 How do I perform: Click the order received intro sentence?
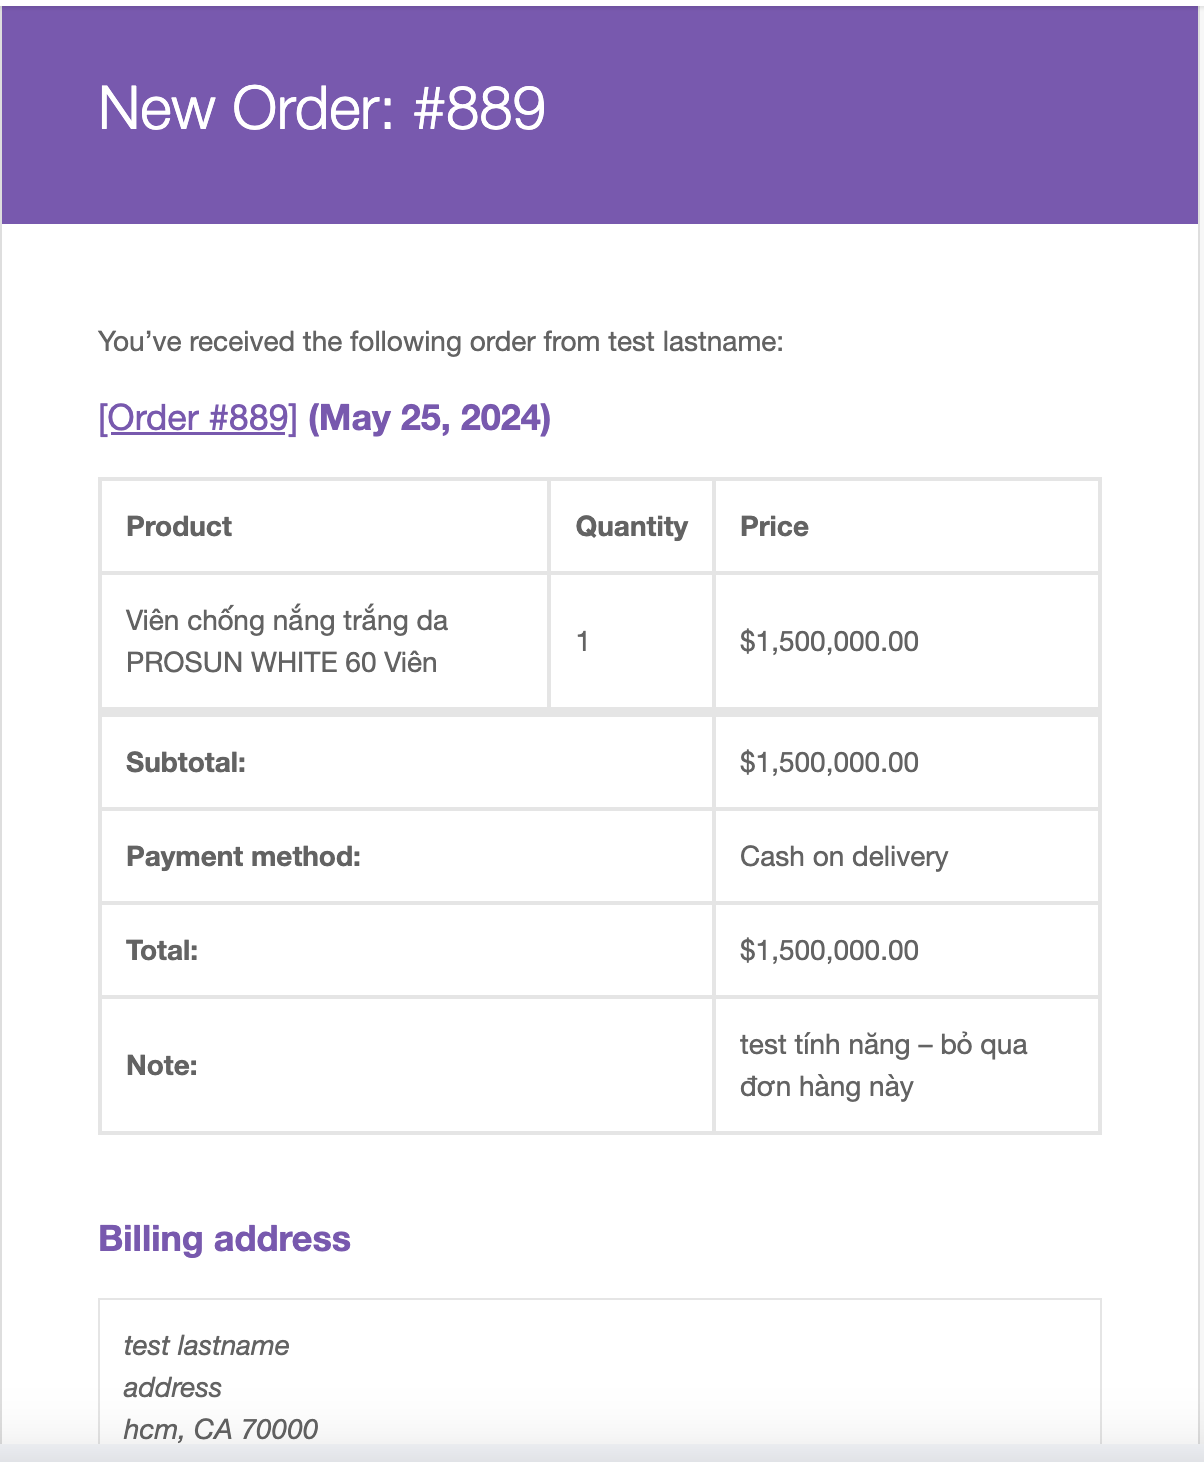[x=440, y=342]
